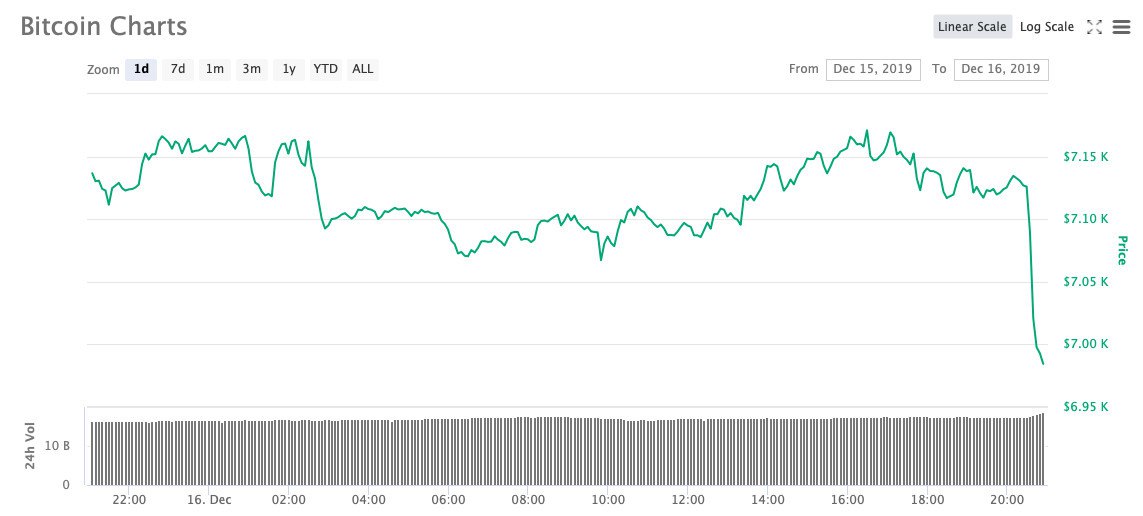Select the 1d zoom range
The width and height of the screenshot is (1143, 516).
[141, 69]
